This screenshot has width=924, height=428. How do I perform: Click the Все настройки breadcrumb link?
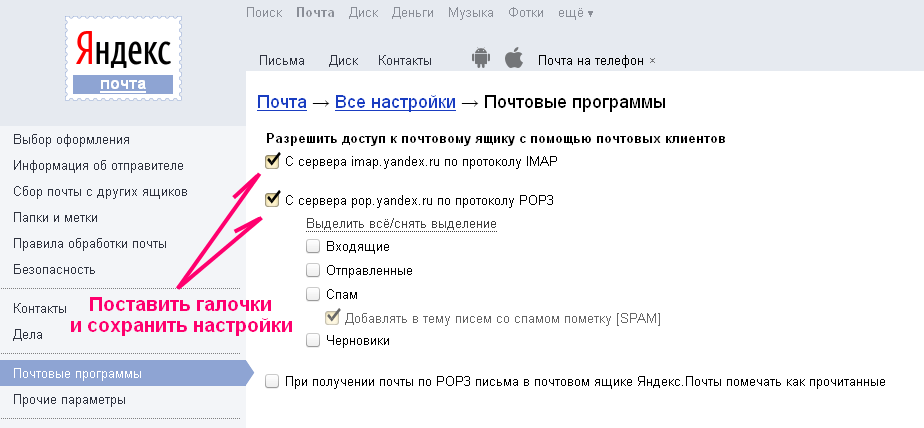pyautogui.click(x=395, y=102)
